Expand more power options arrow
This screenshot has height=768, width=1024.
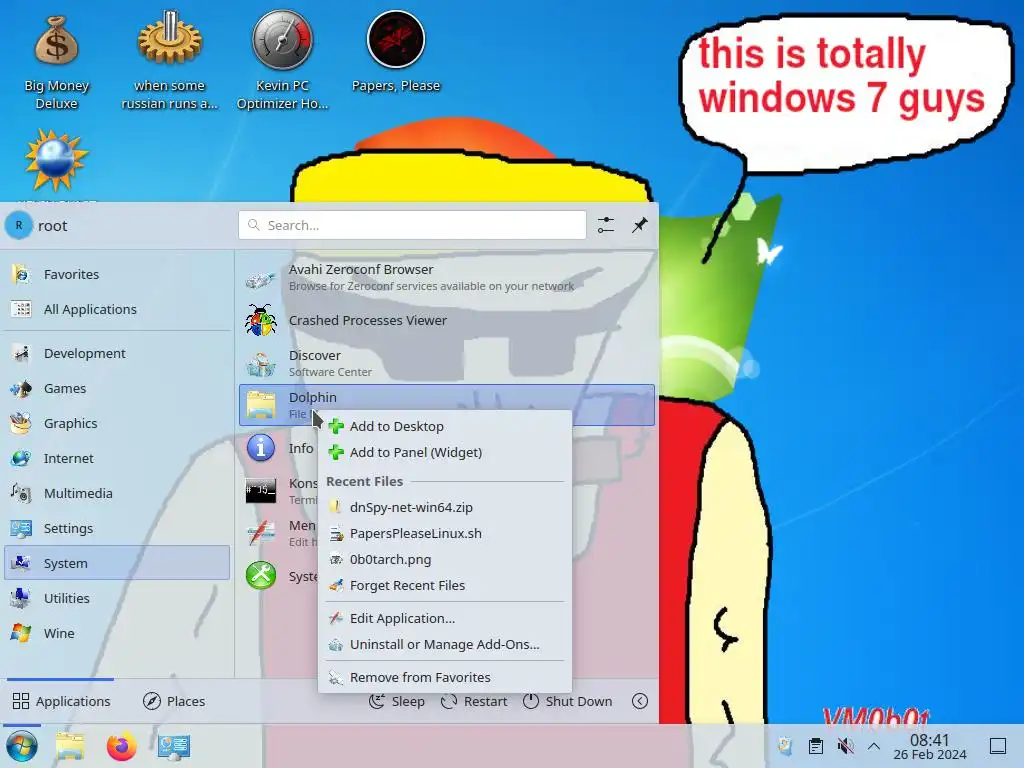tap(640, 701)
